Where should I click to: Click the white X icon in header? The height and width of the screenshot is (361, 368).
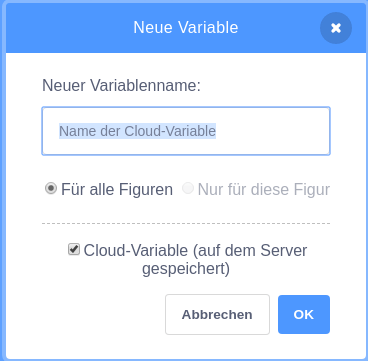click(336, 28)
